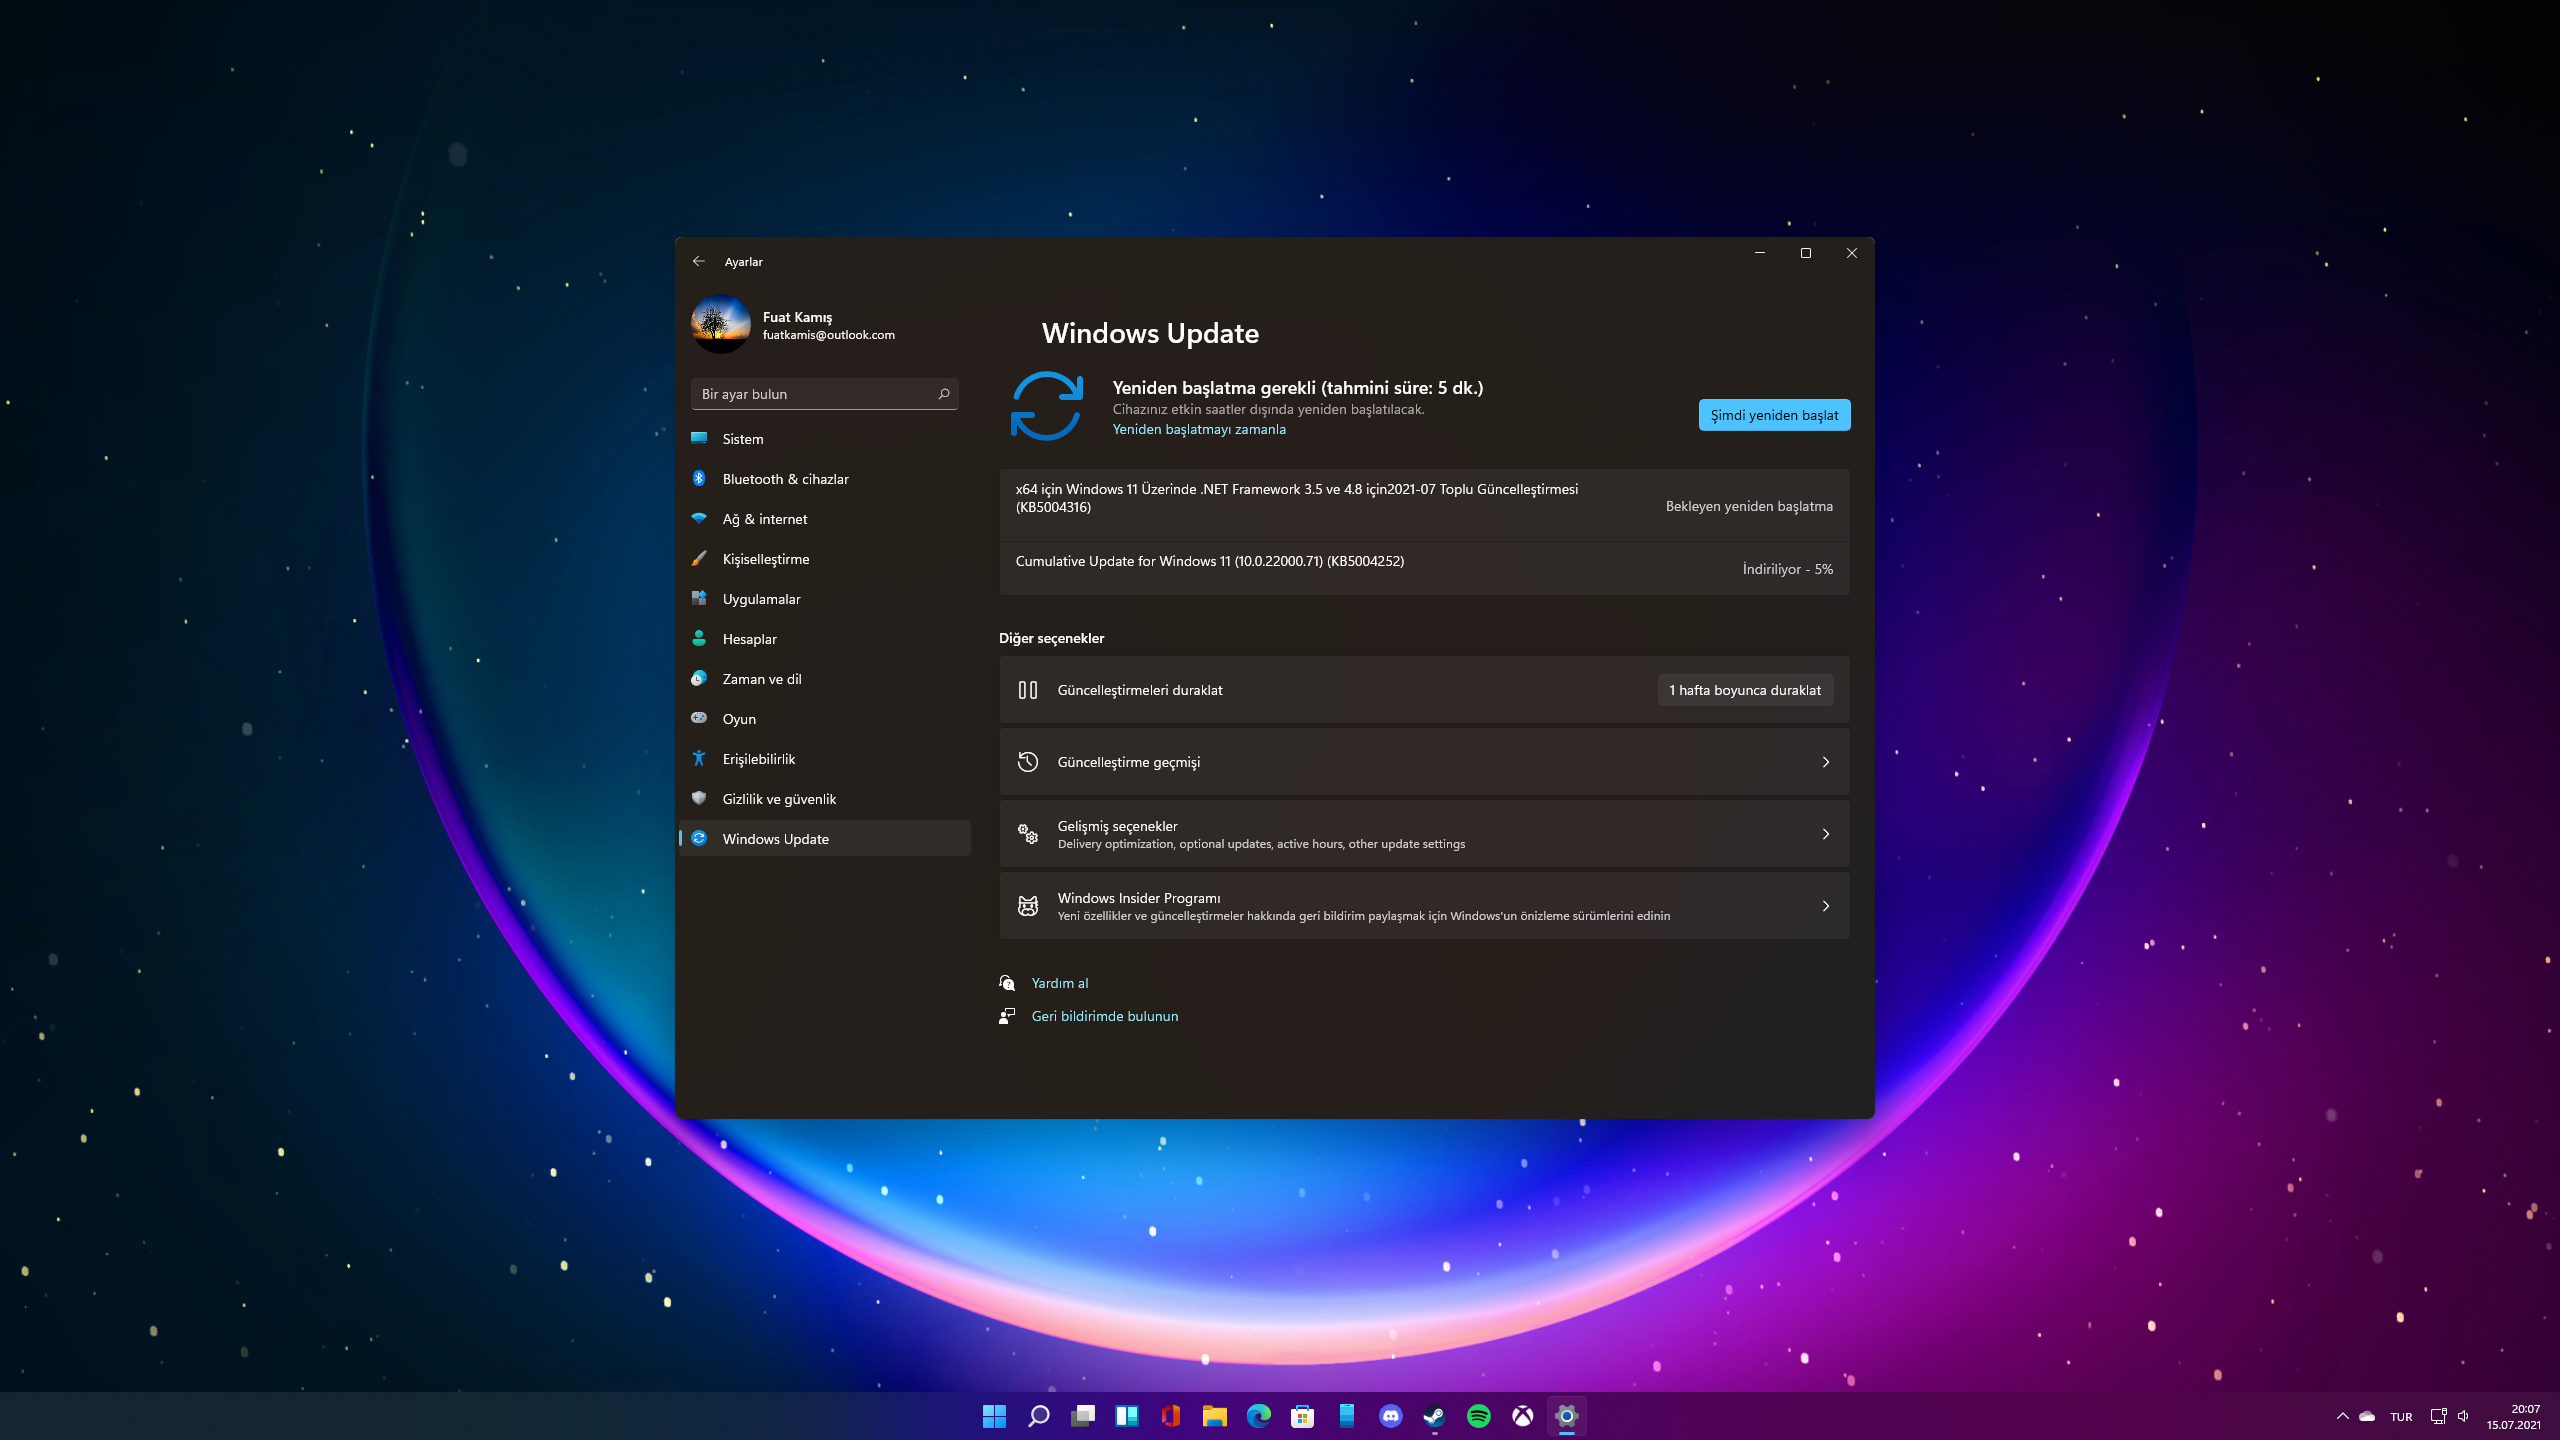The image size is (2560, 1440).
Task: Open Uygulamalar category
Action: click(x=824, y=599)
